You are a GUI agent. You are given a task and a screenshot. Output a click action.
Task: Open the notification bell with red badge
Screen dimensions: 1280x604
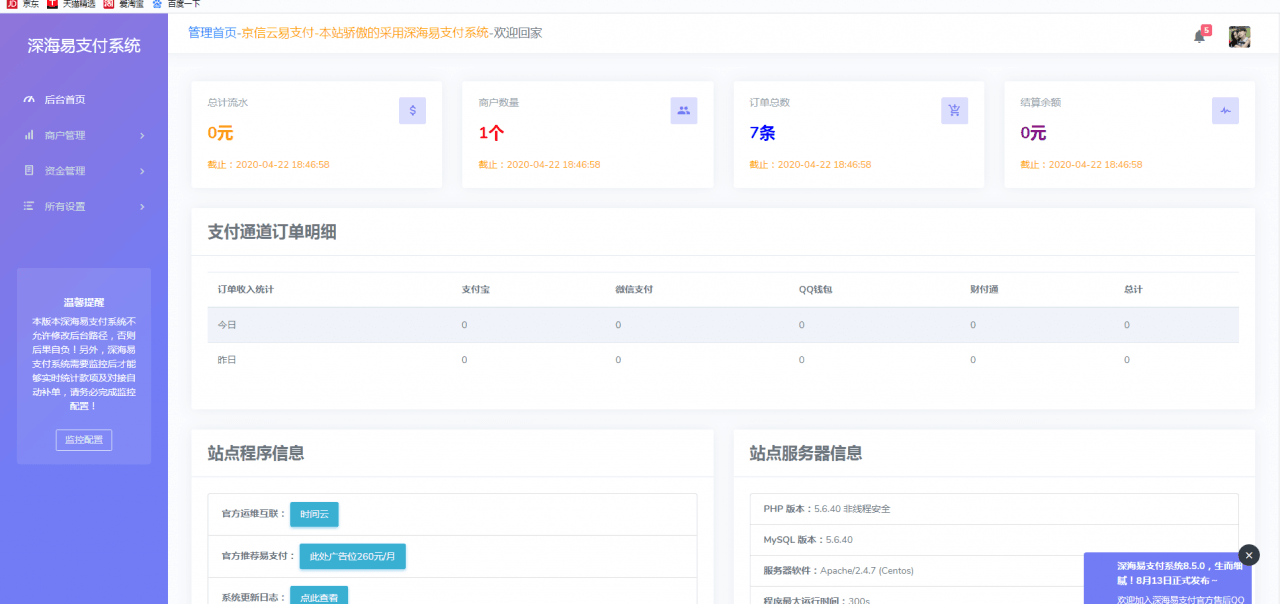click(x=1199, y=33)
